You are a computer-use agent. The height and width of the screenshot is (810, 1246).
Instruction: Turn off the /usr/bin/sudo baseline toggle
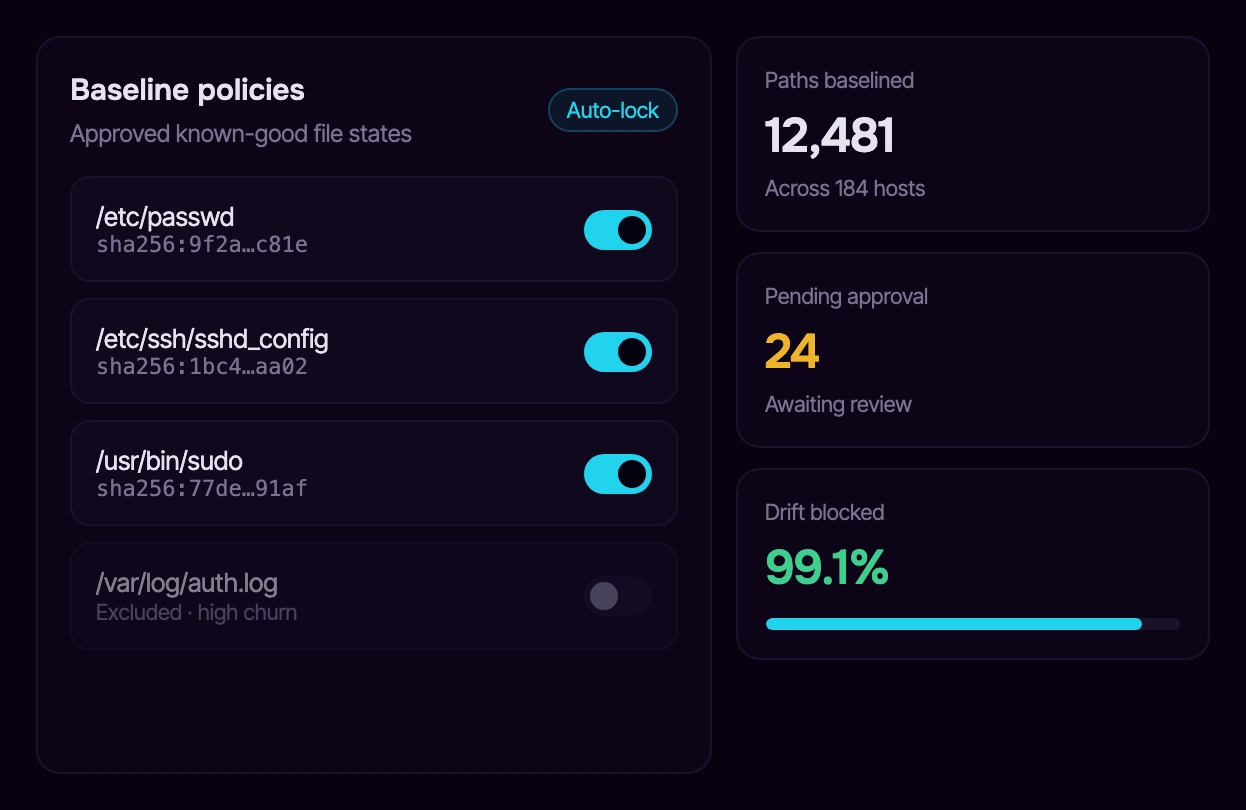pos(618,474)
